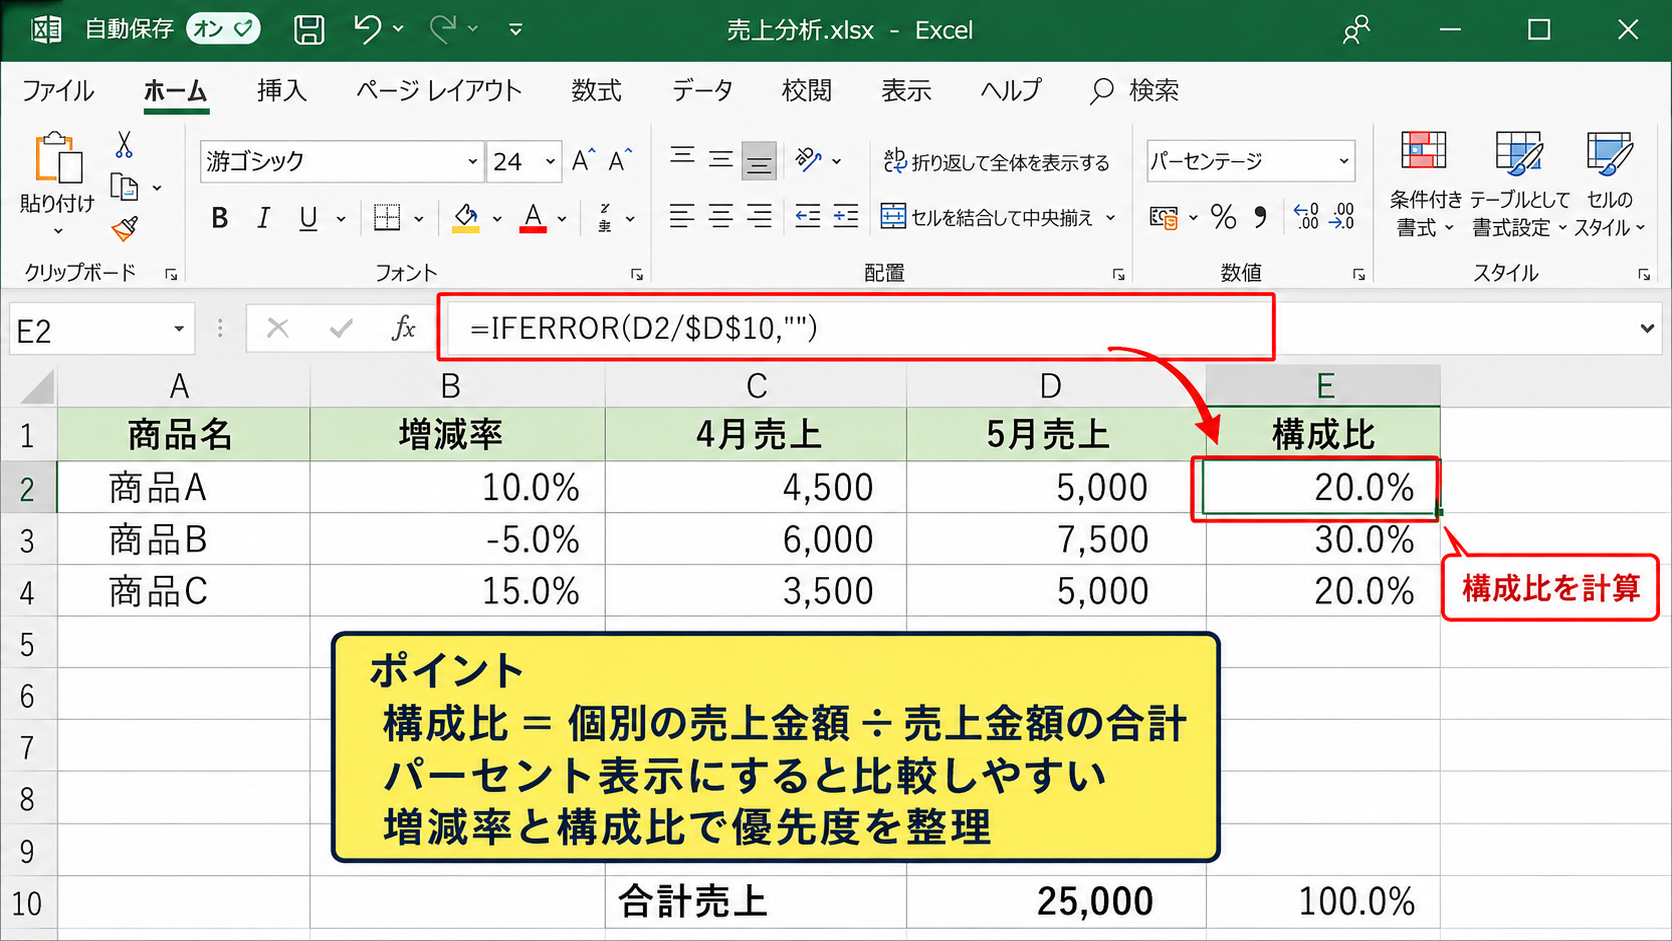Toggle Underline formatting
This screenshot has height=941, width=1672.
(308, 218)
